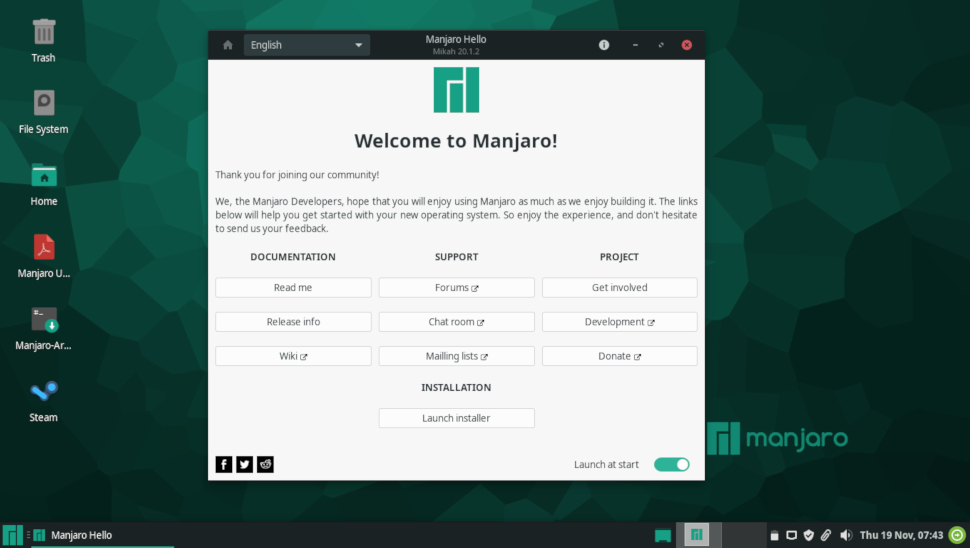This screenshot has width=970, height=548.
Task: Maximize the Manjaro Hello window
Action: tap(661, 45)
